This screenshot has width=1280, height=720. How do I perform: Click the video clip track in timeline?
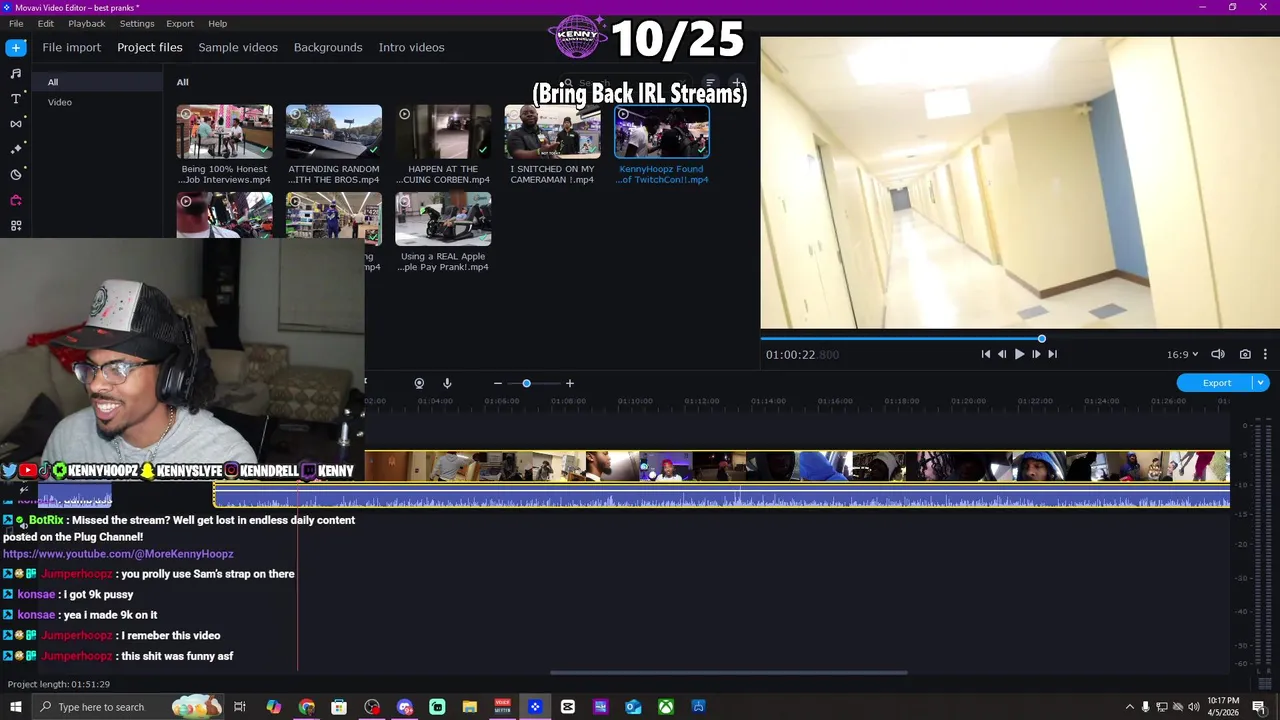[x=797, y=466]
